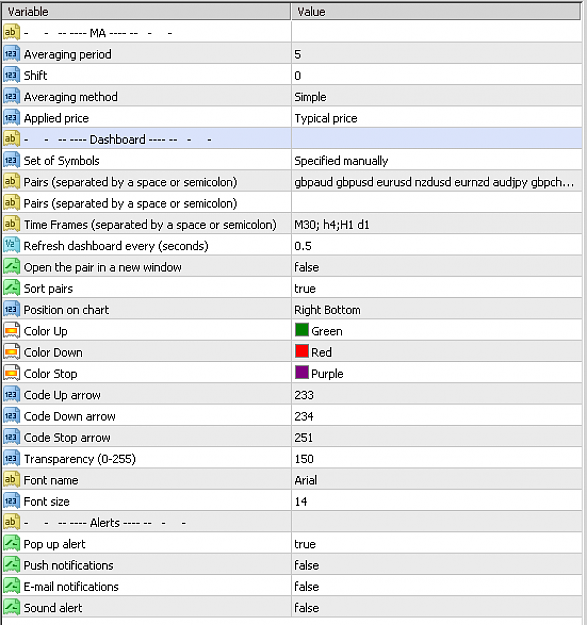Select the MA separator row label

click(98, 33)
